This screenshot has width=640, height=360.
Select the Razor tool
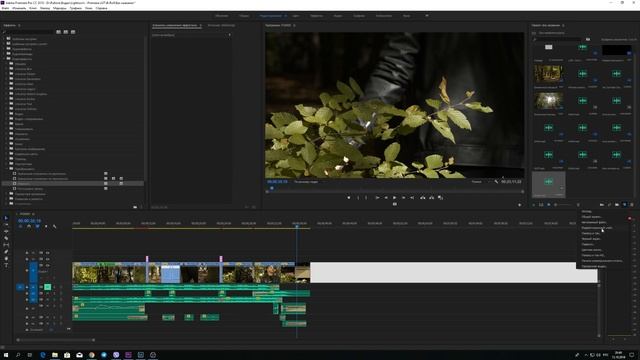(x=6, y=238)
